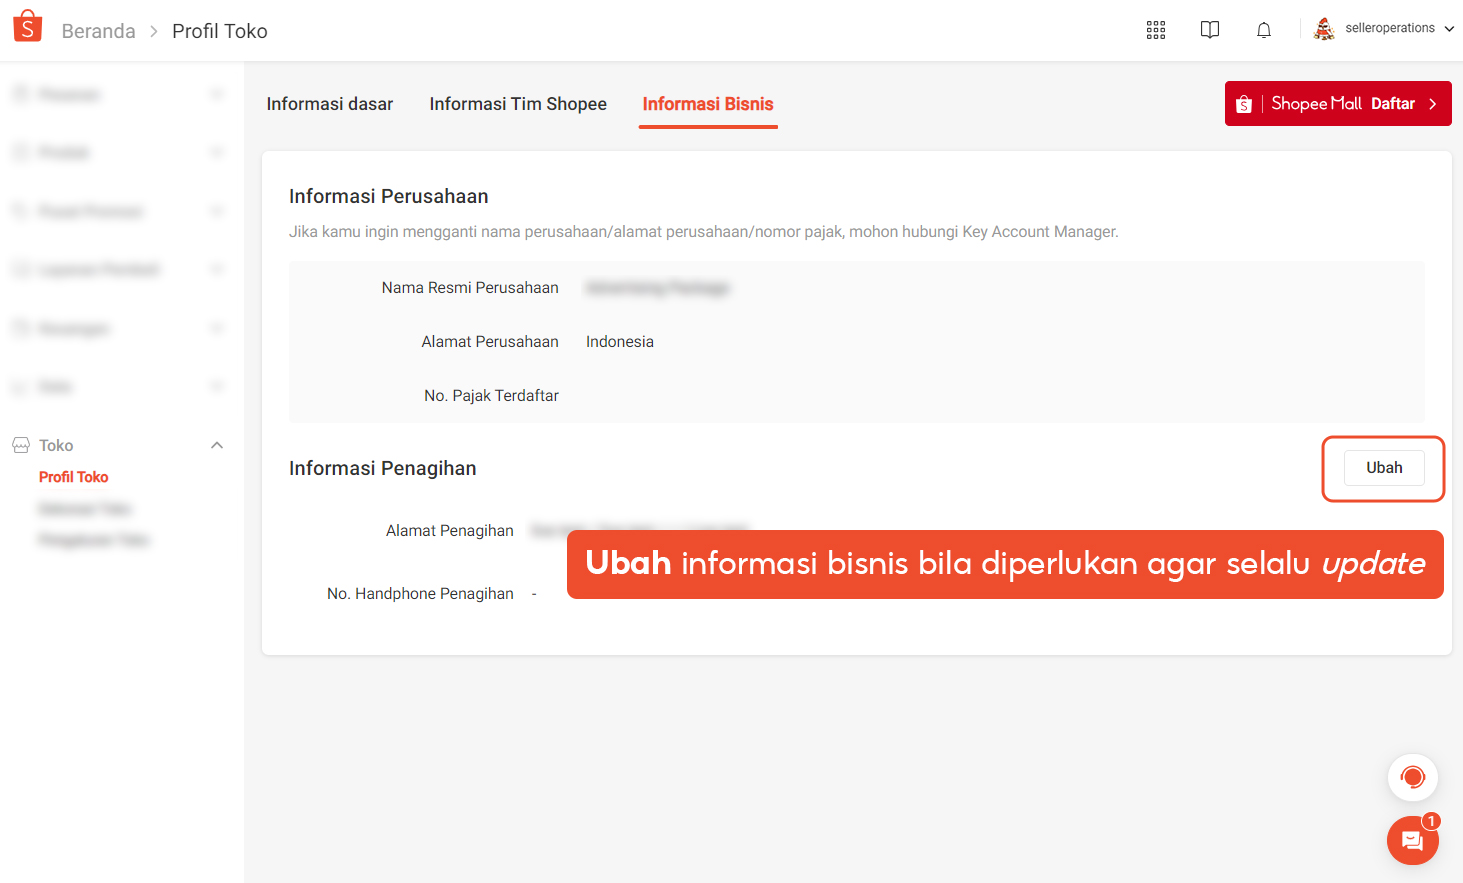
Task: Expand the topmost sidebar menu chevron
Action: (x=217, y=94)
